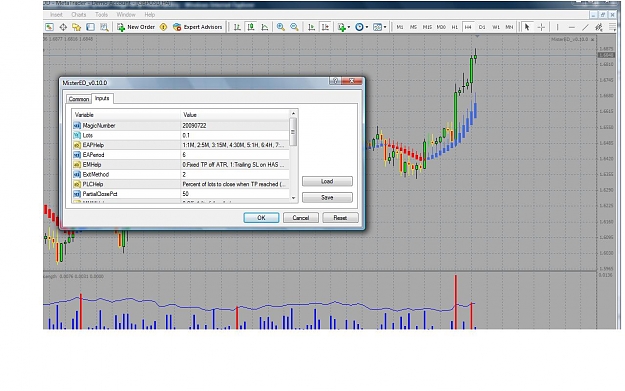
Task: Select the crosshair tool
Action: click(541, 27)
